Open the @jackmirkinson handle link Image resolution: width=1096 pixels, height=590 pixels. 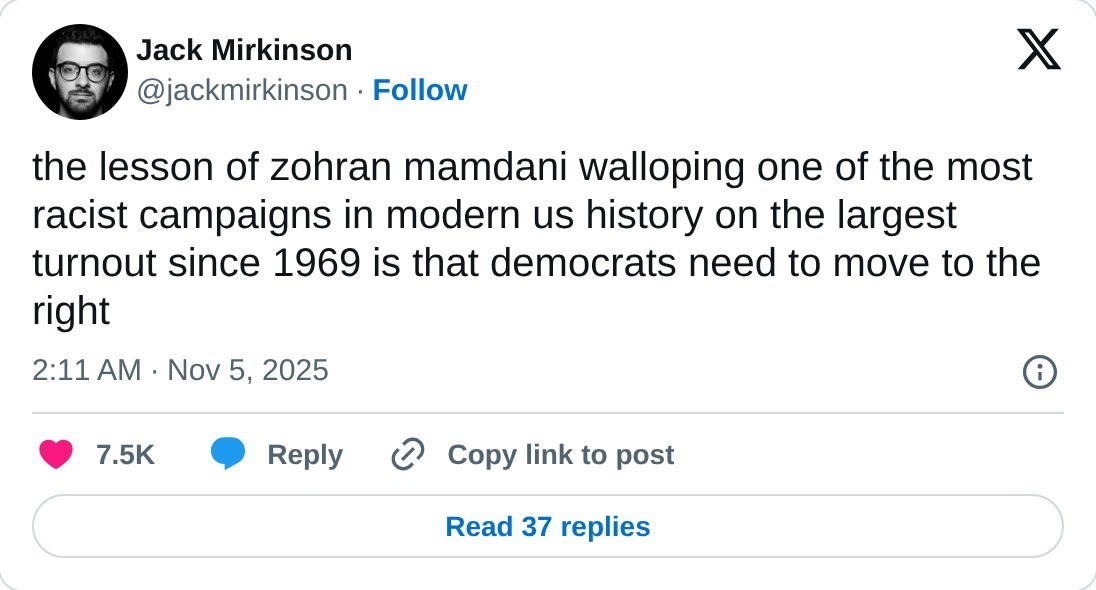[242, 91]
